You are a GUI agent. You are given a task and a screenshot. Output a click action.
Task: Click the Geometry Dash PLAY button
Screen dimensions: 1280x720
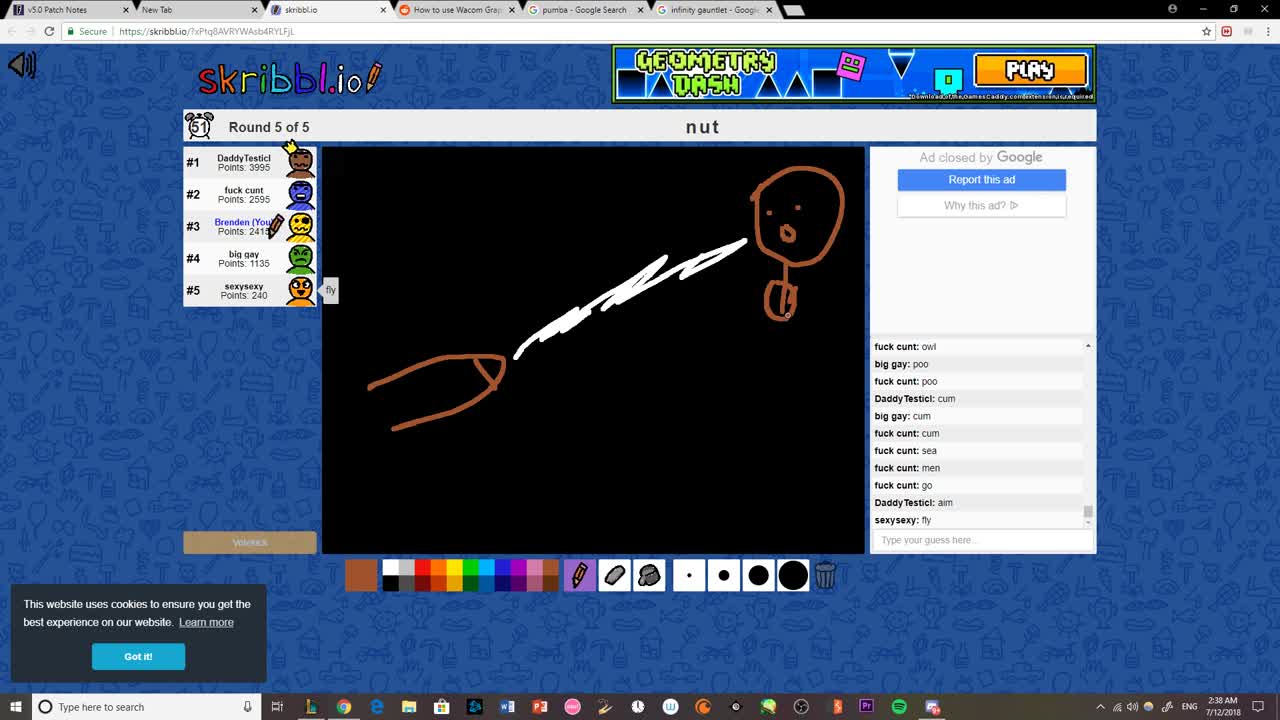tap(1030, 70)
